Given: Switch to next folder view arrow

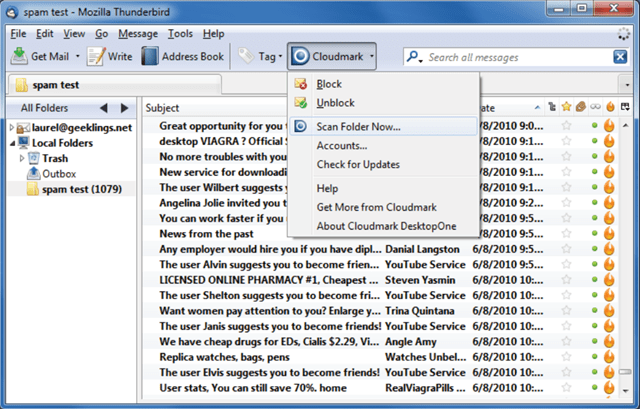Looking at the screenshot, I should [124, 108].
